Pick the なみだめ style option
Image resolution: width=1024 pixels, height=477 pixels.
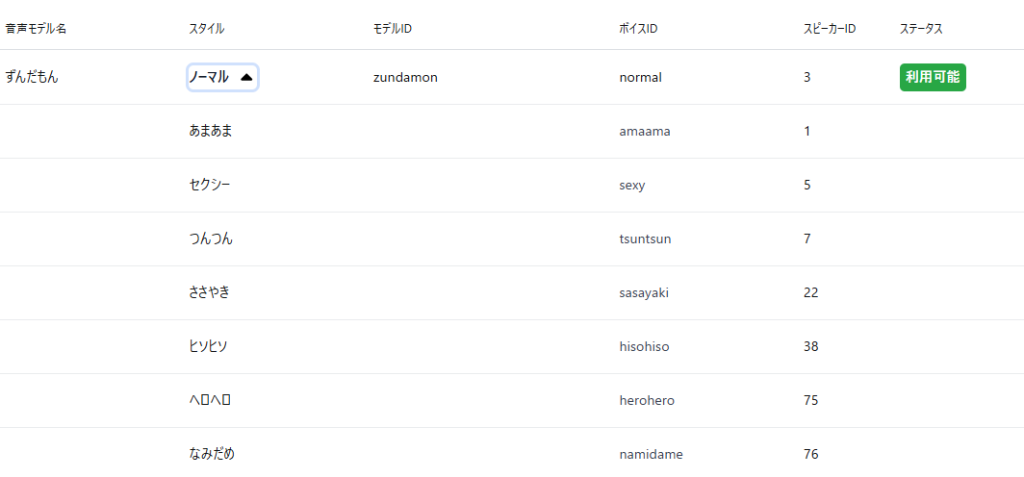(x=211, y=454)
